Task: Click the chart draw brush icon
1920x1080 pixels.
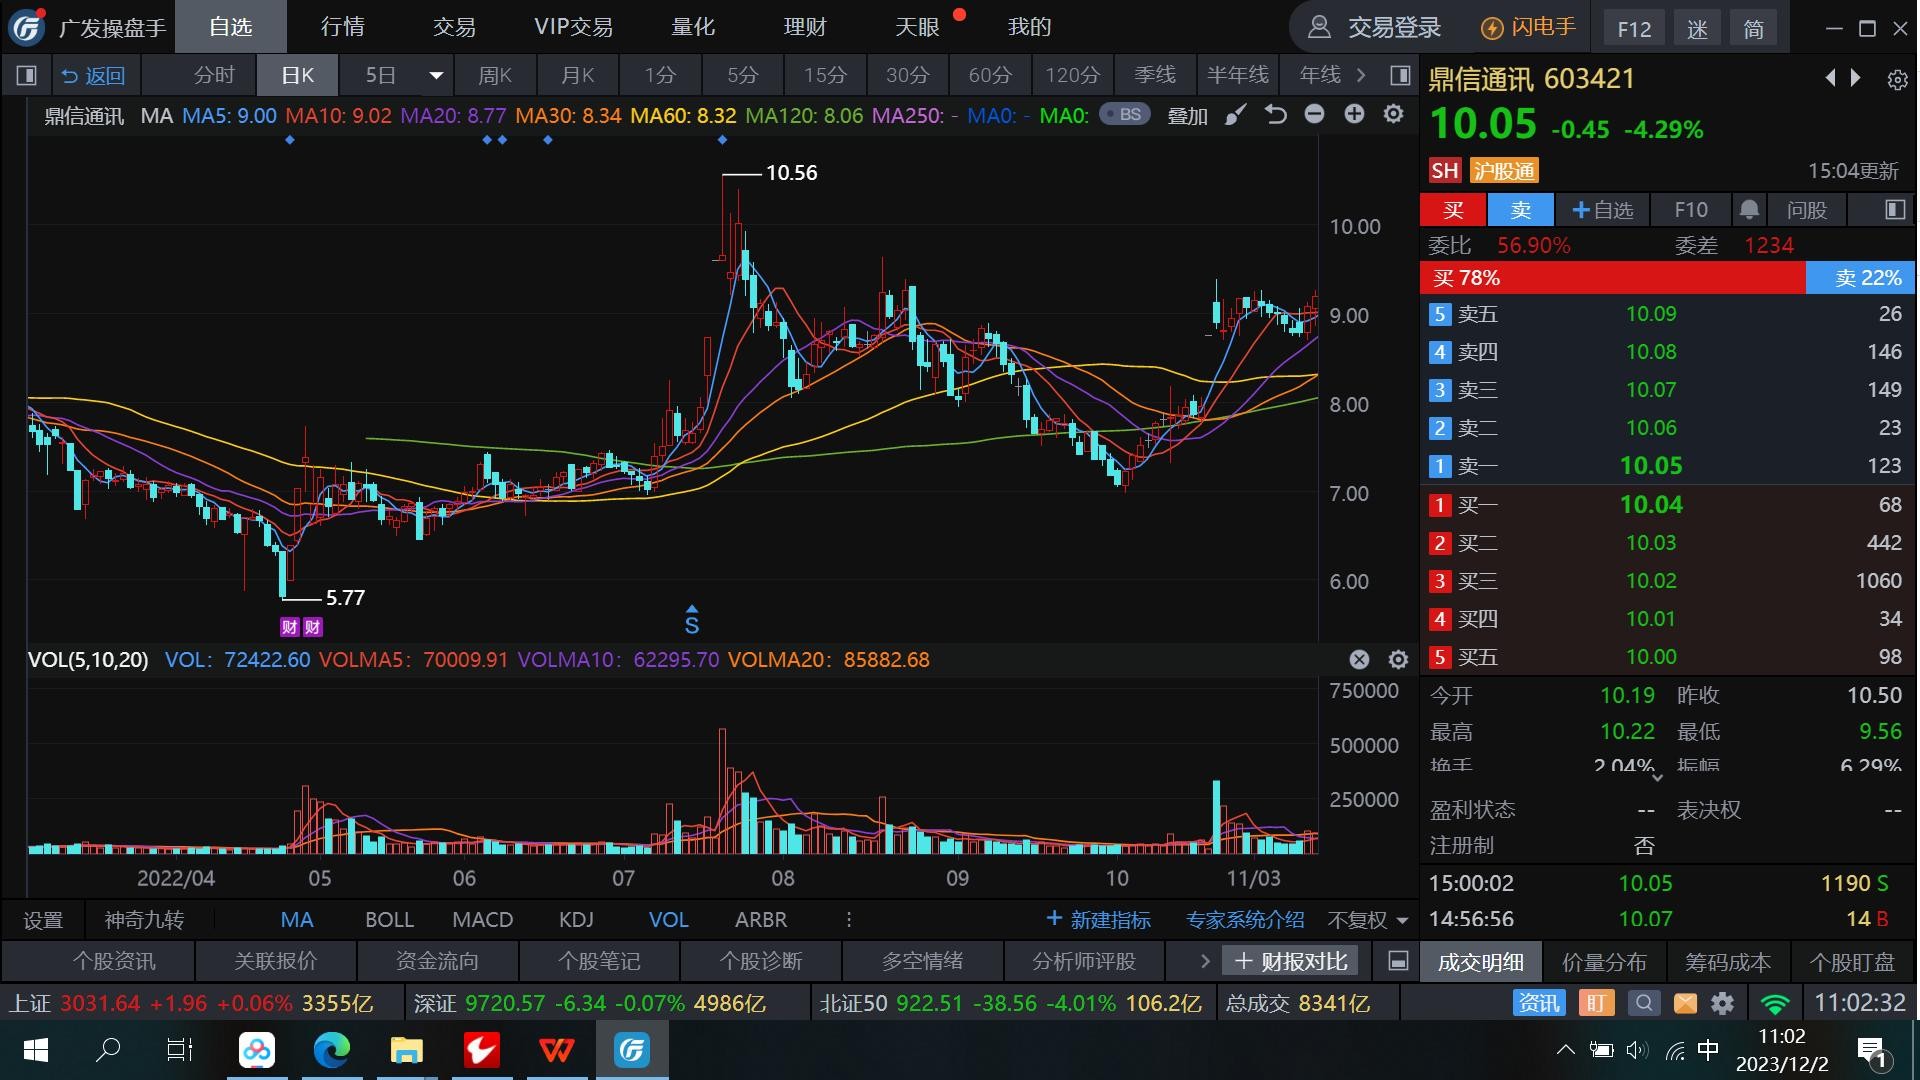Action: click(1236, 115)
